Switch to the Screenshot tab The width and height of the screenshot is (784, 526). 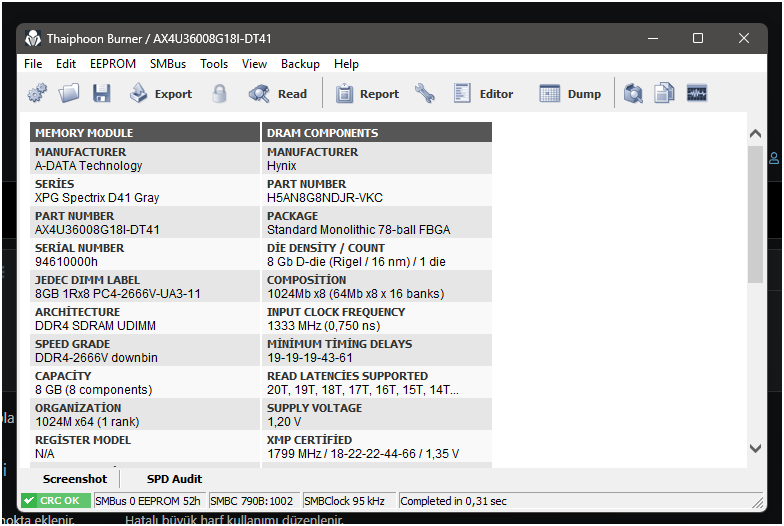74,479
